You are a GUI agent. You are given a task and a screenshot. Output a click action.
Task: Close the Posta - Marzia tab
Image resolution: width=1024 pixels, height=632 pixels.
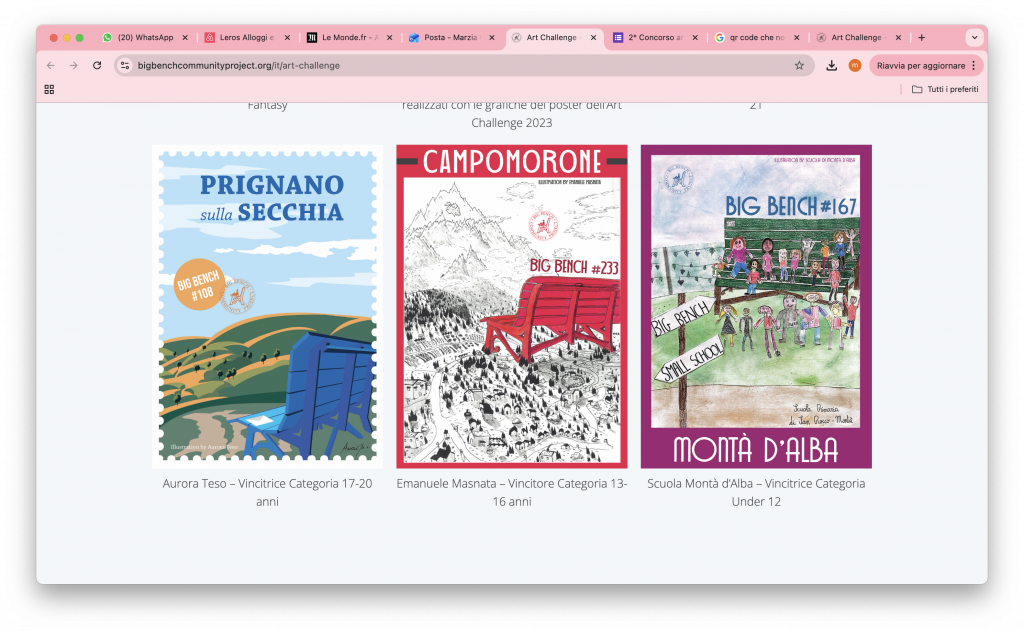tap(492, 38)
